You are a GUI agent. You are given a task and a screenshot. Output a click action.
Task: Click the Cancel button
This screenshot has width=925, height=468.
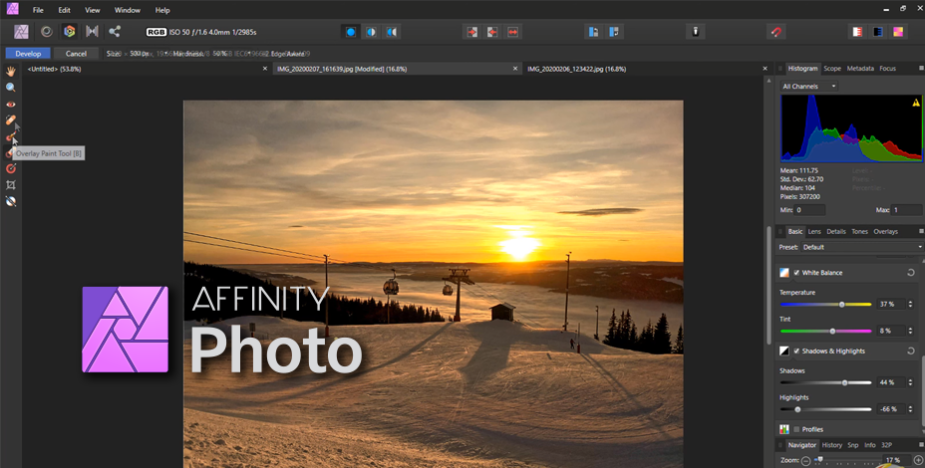[x=76, y=54]
